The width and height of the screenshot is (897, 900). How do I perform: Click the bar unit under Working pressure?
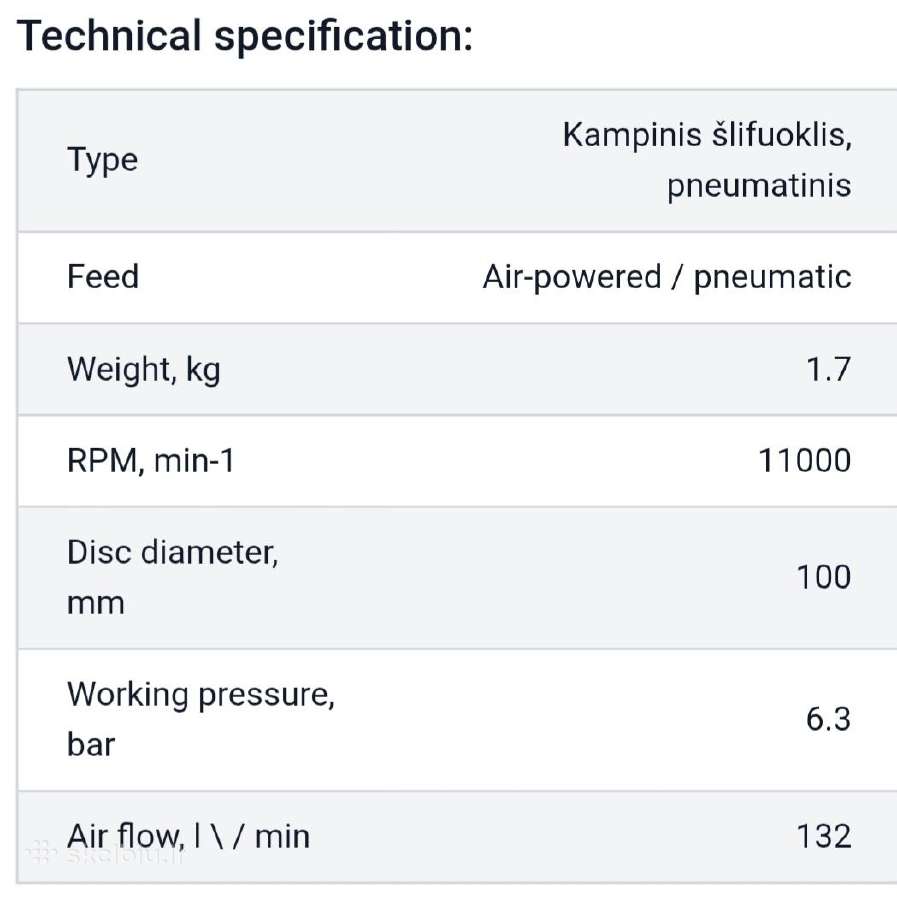coord(91,745)
